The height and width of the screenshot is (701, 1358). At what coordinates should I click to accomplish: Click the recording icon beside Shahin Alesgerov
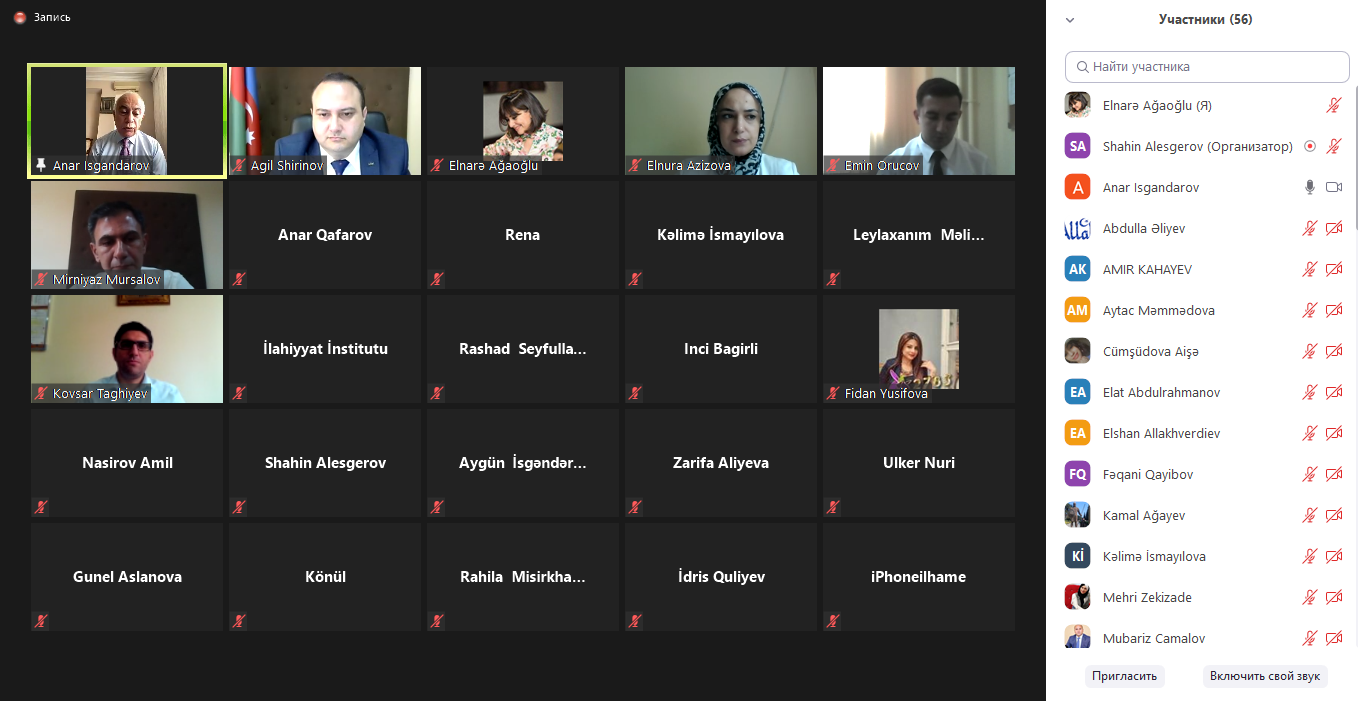tap(1310, 146)
